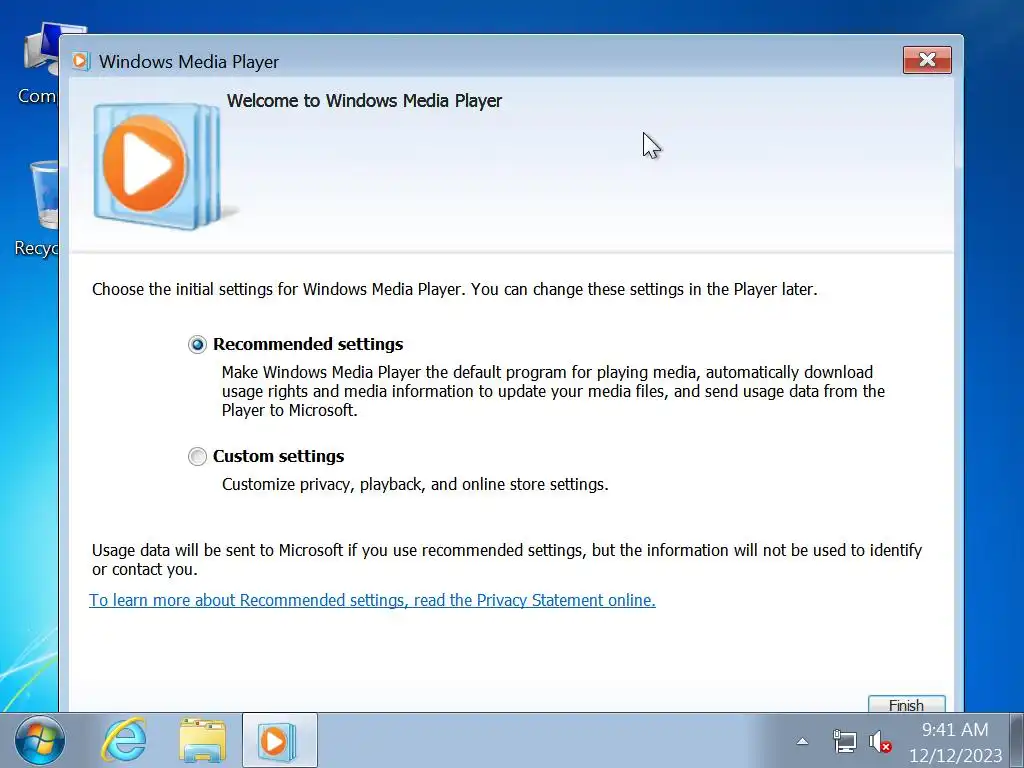The image size is (1024, 768).
Task: Open the Windows Start menu orb
Action: (x=40, y=740)
